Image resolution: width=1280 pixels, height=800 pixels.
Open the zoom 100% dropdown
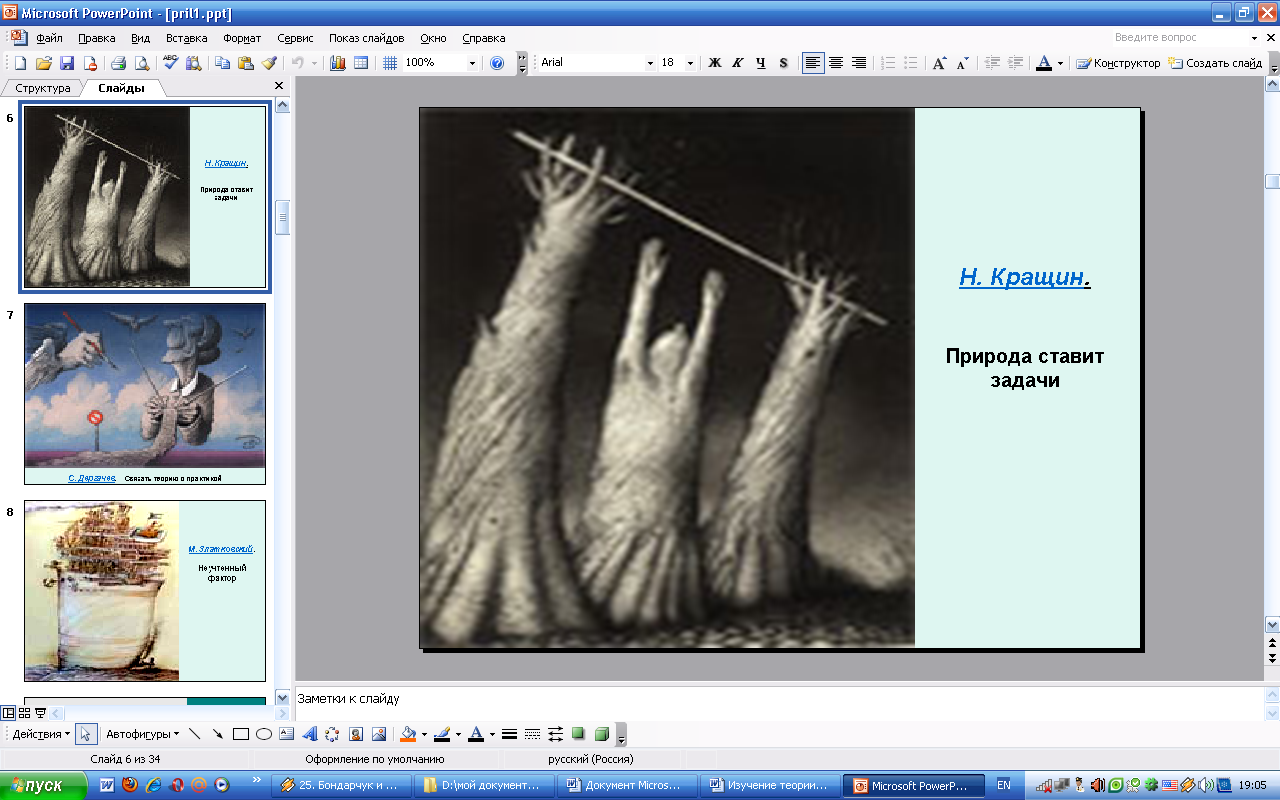click(x=472, y=63)
